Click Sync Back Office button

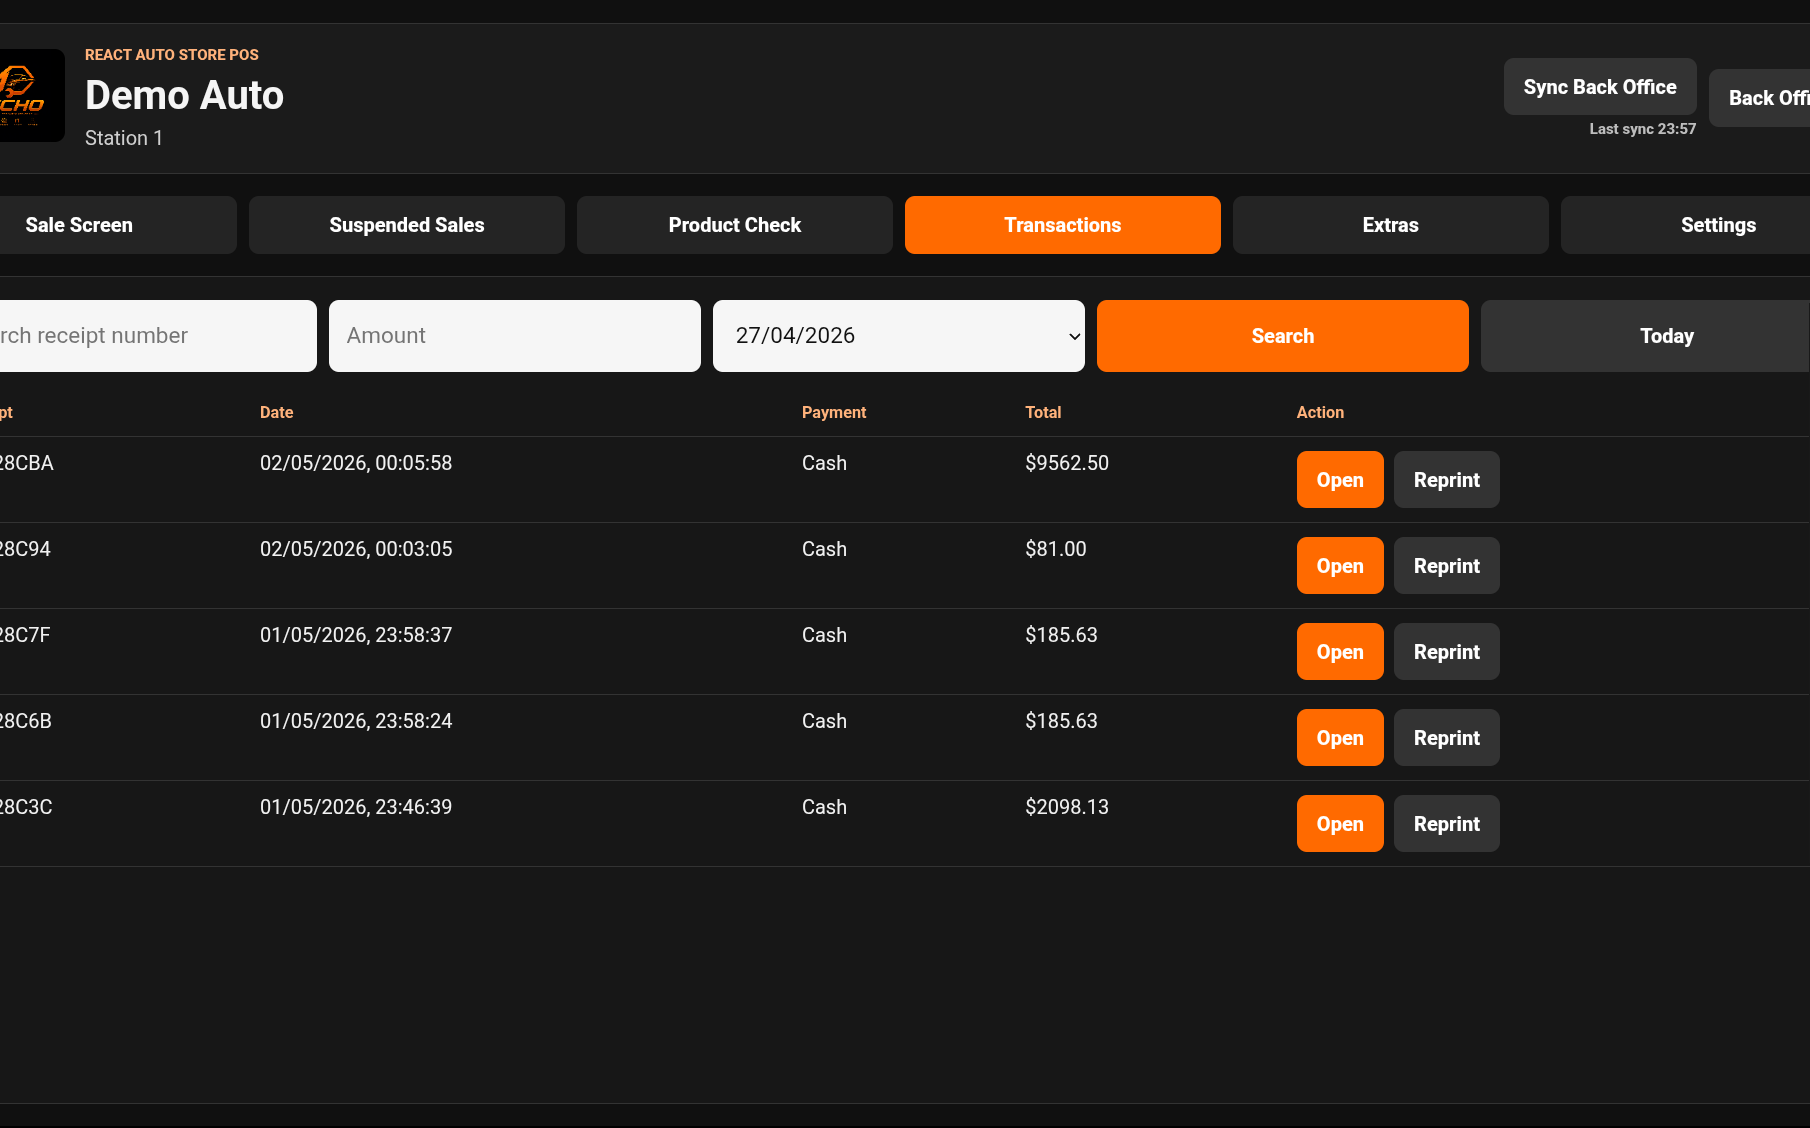[x=1600, y=87]
